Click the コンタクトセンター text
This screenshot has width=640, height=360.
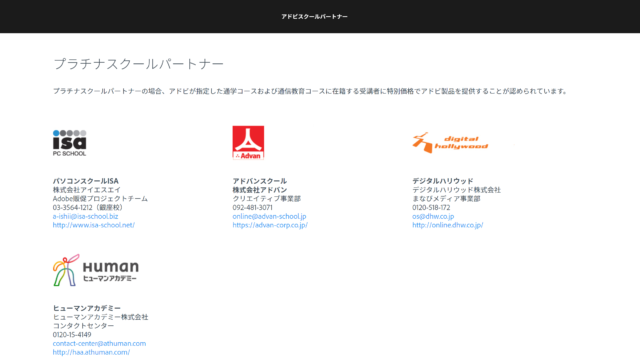tap(83, 326)
